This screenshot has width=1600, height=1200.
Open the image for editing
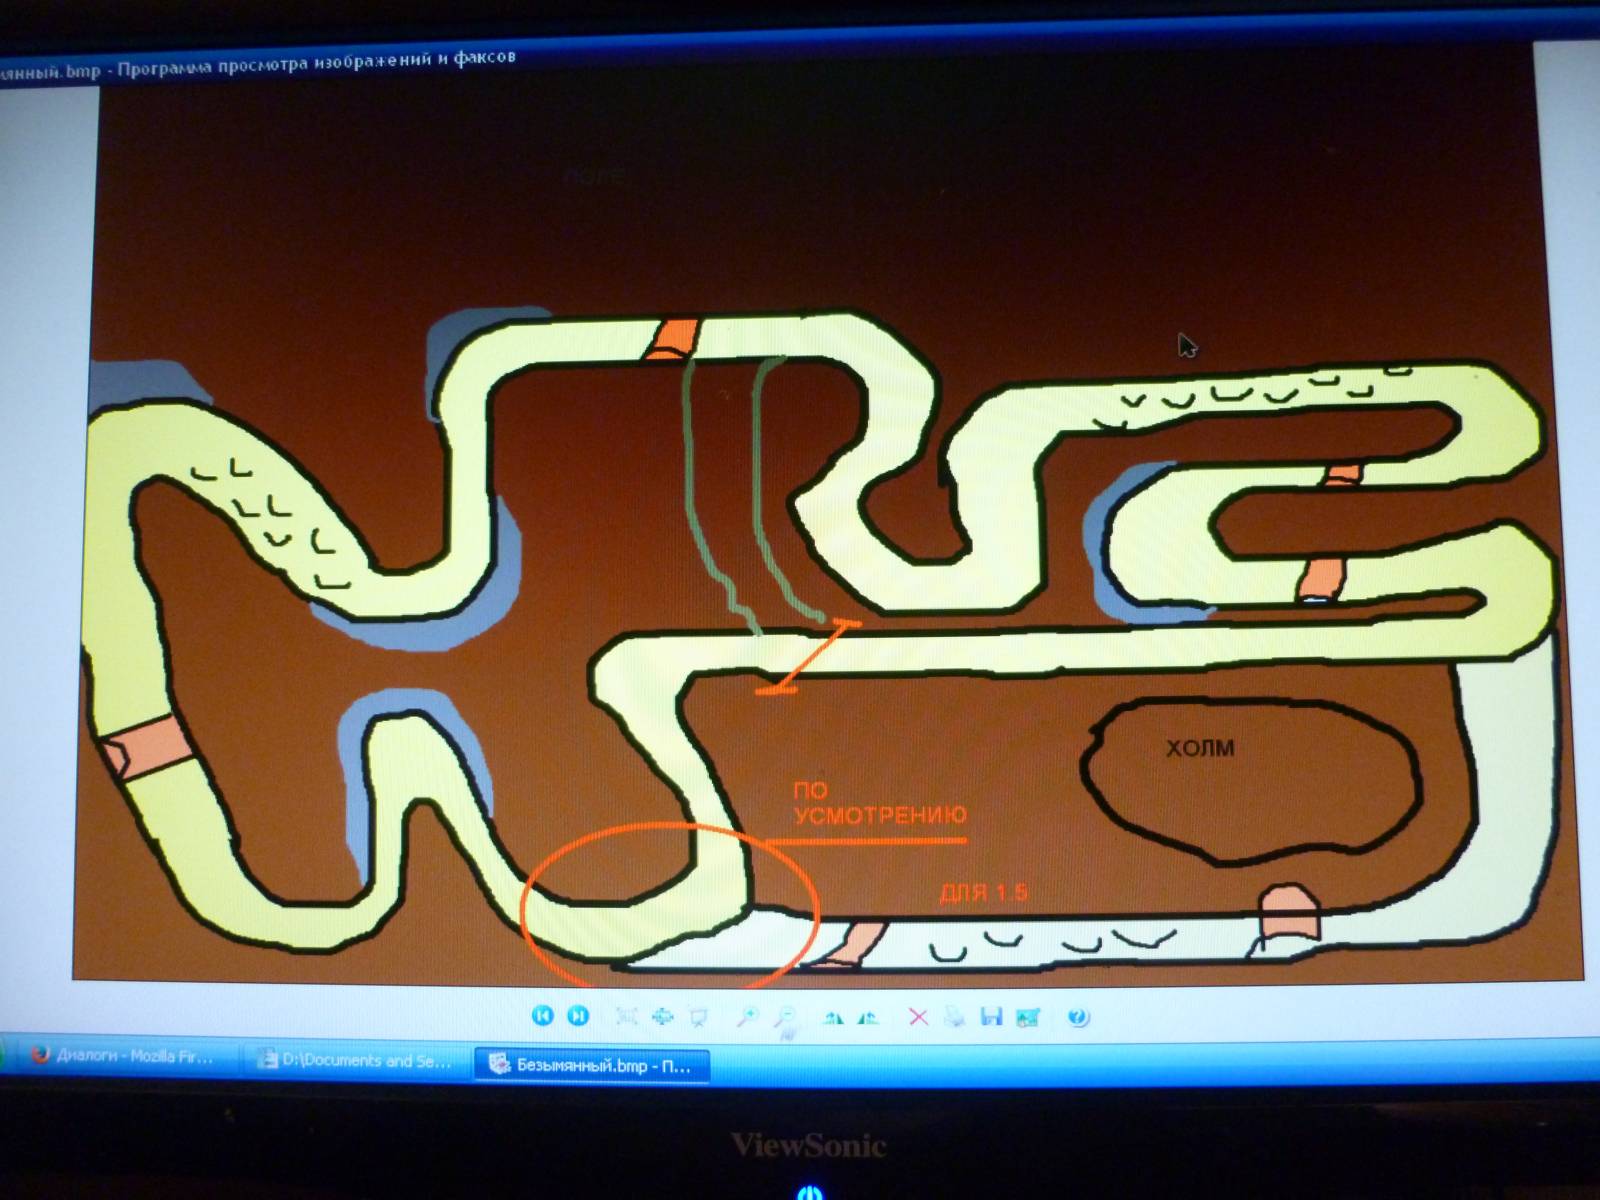coord(1027,1017)
